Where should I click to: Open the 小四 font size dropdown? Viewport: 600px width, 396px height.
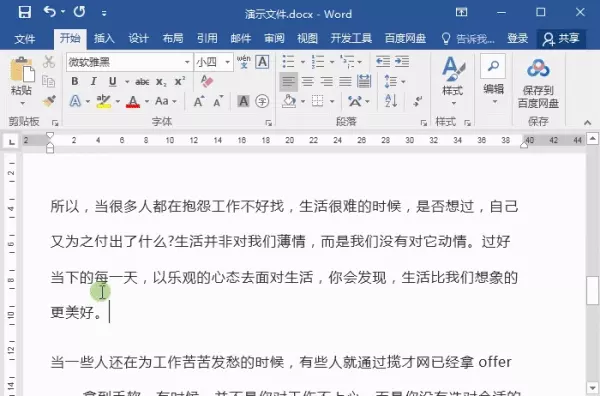pyautogui.click(x=228, y=62)
